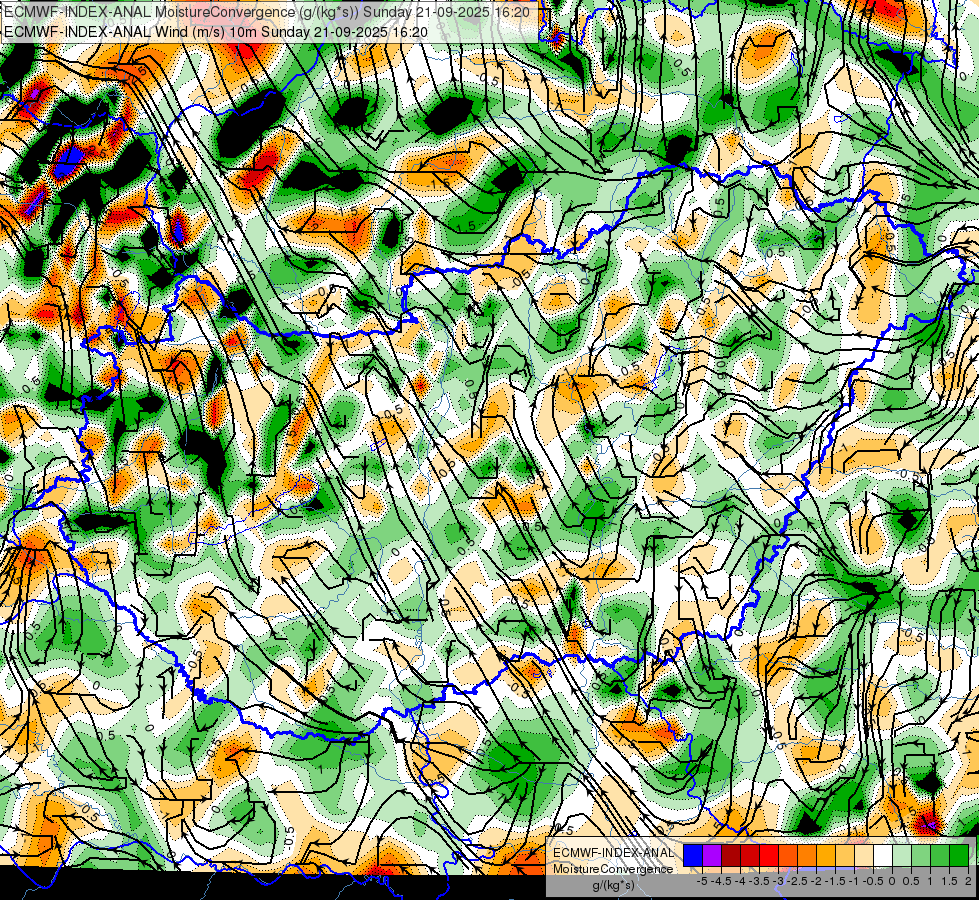Click the medium green swatch between 1 and 1.5
Image resolution: width=979 pixels, height=900 pixels.
coord(940,856)
